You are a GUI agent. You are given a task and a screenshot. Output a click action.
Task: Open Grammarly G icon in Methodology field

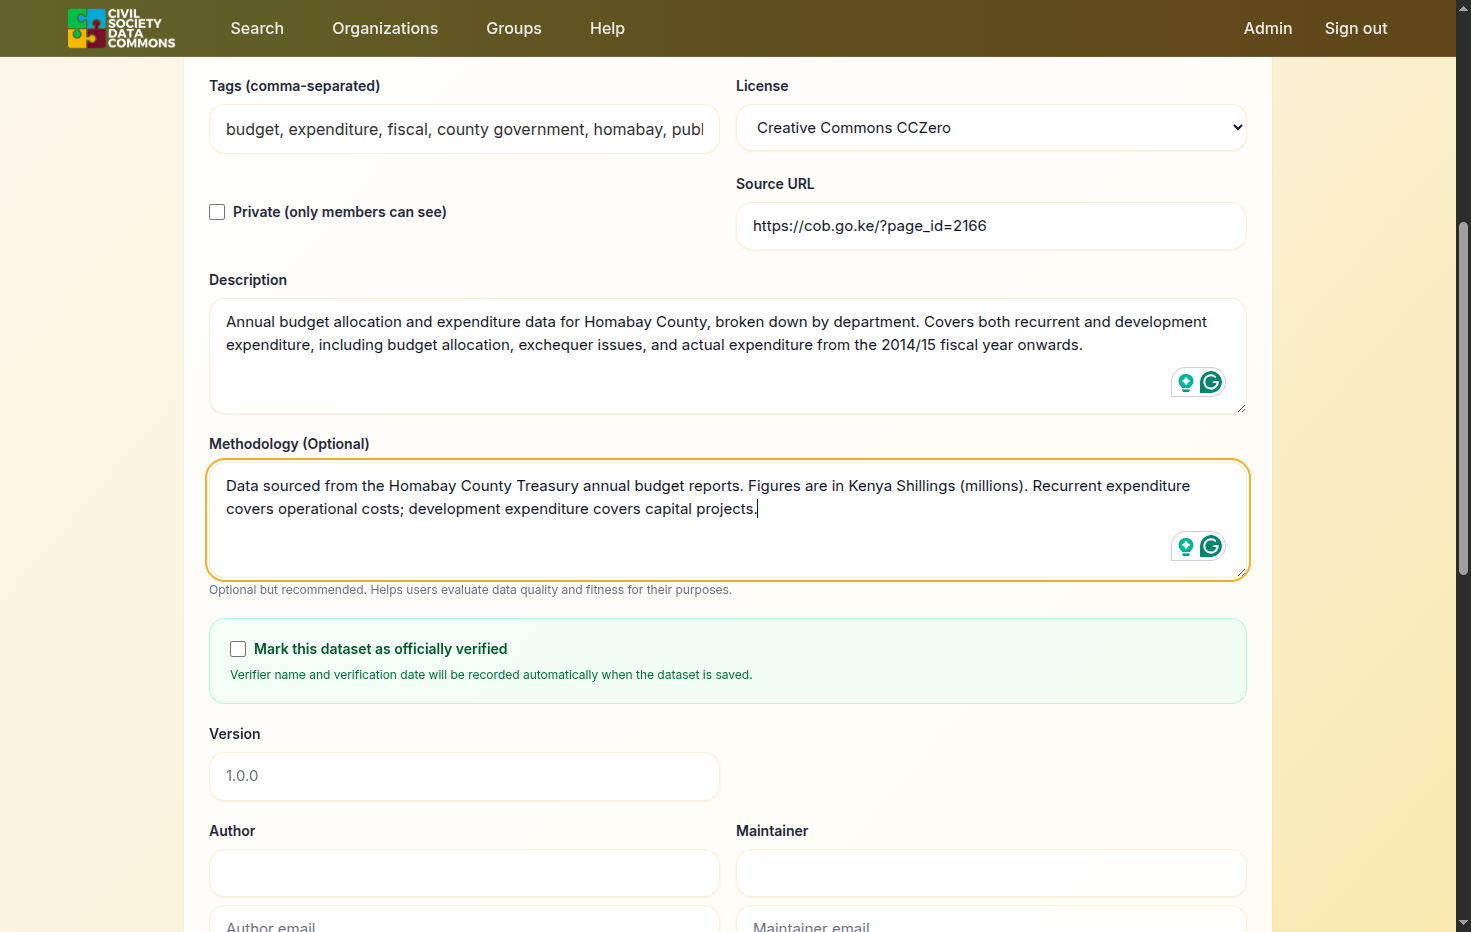(1211, 546)
